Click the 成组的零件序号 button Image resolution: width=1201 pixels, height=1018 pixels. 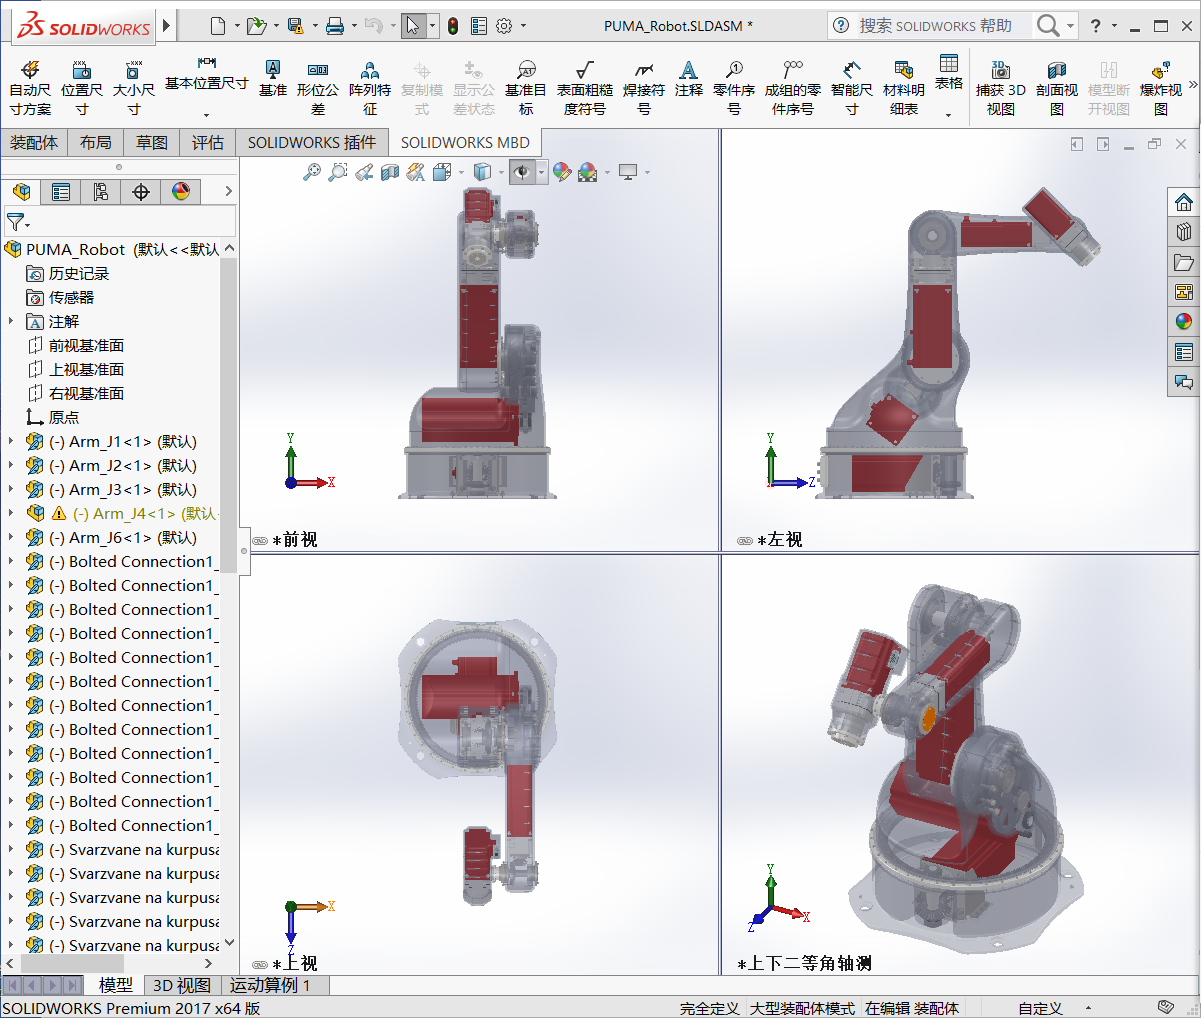click(793, 87)
